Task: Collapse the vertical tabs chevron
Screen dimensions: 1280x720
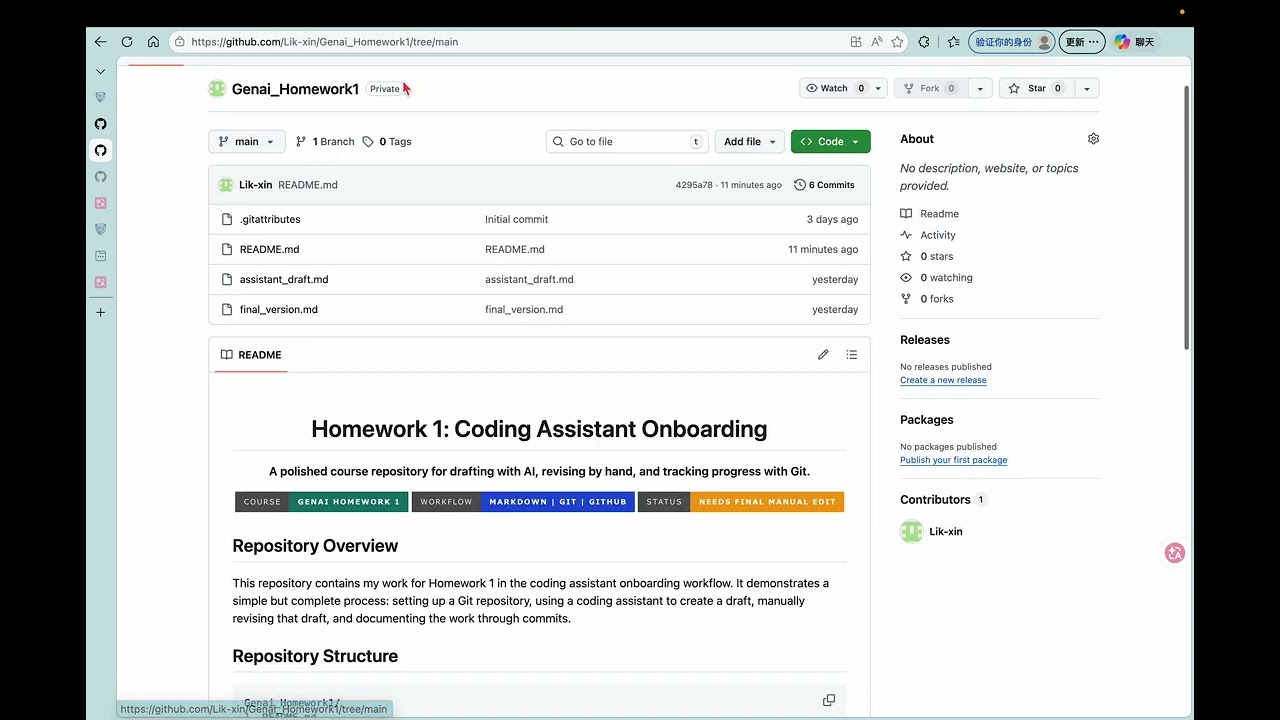Action: tap(100, 72)
